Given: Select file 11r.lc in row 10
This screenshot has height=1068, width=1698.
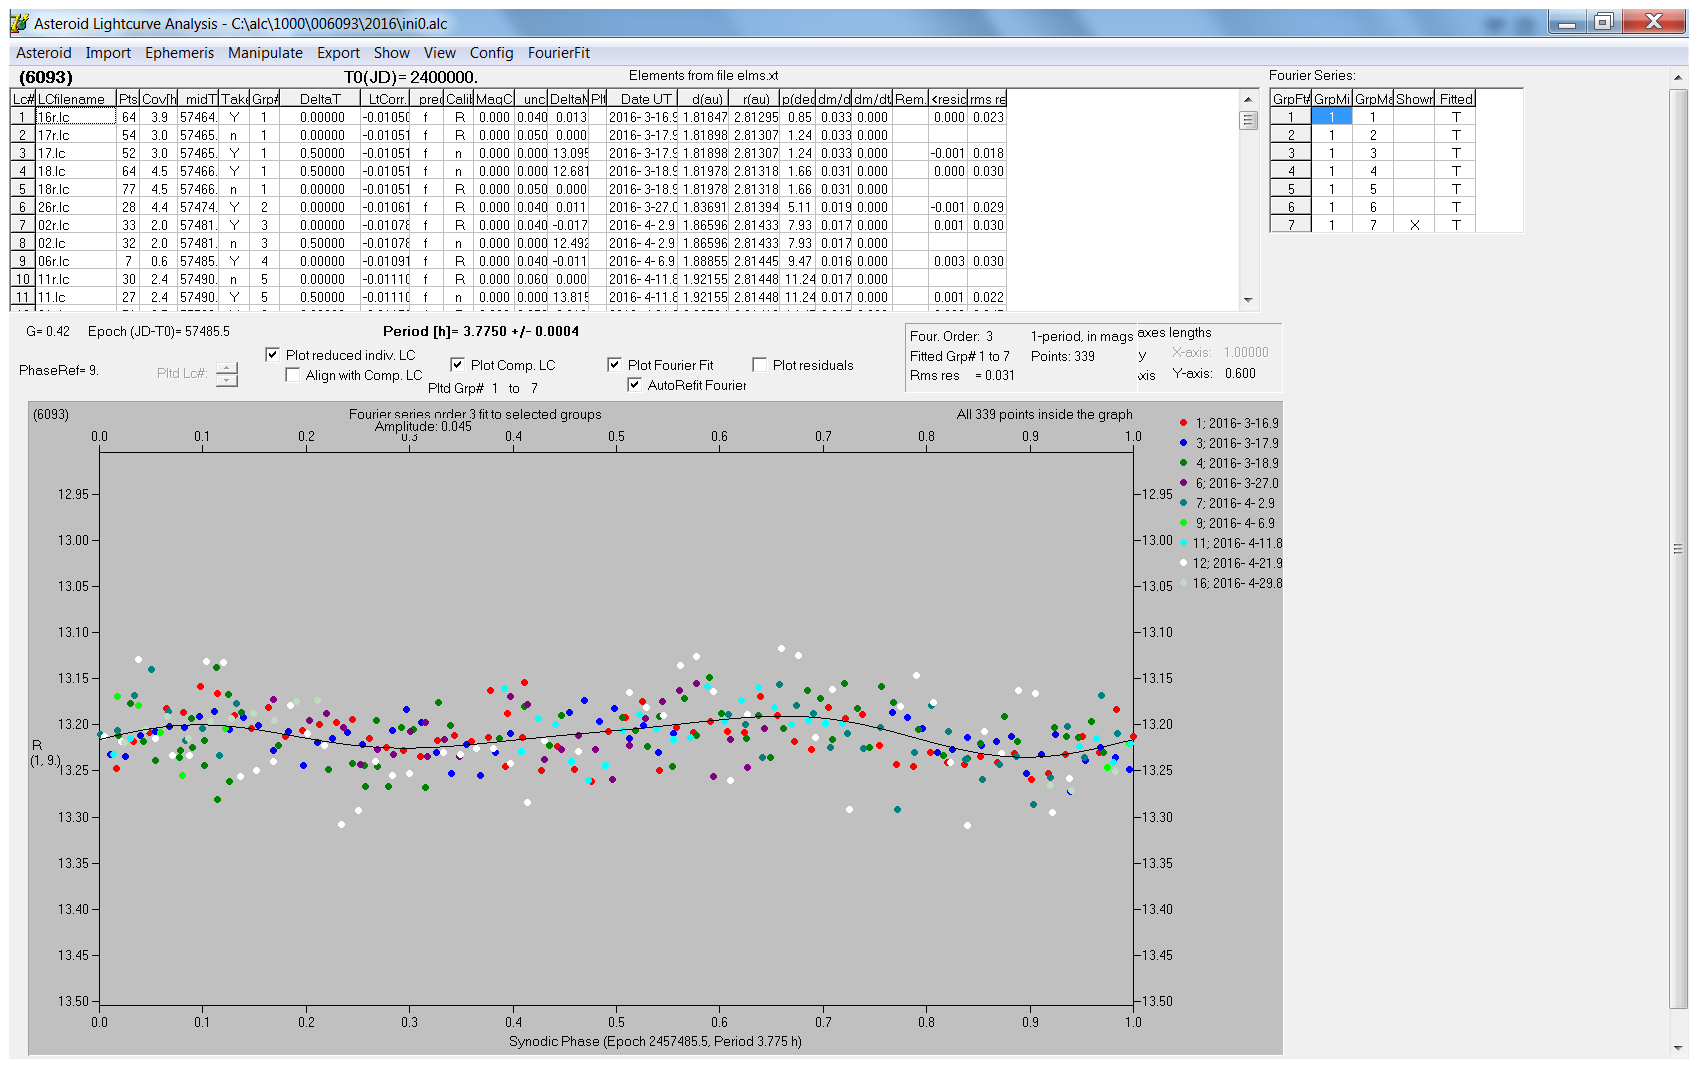Looking at the screenshot, I should 76,279.
